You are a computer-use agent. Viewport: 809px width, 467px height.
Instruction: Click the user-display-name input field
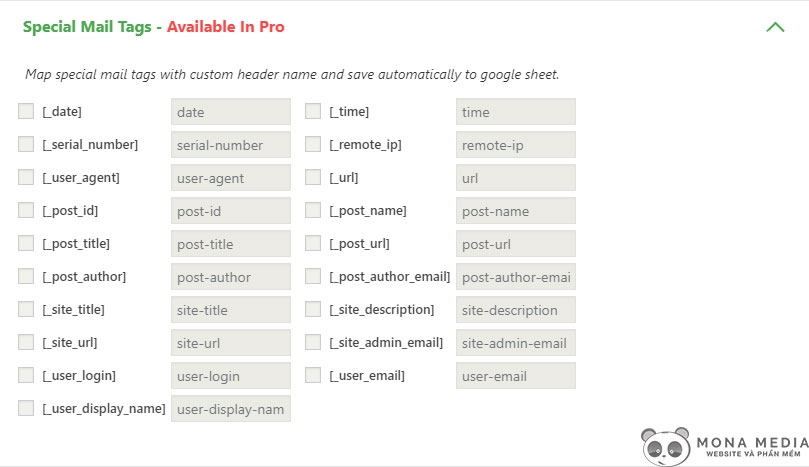230,409
